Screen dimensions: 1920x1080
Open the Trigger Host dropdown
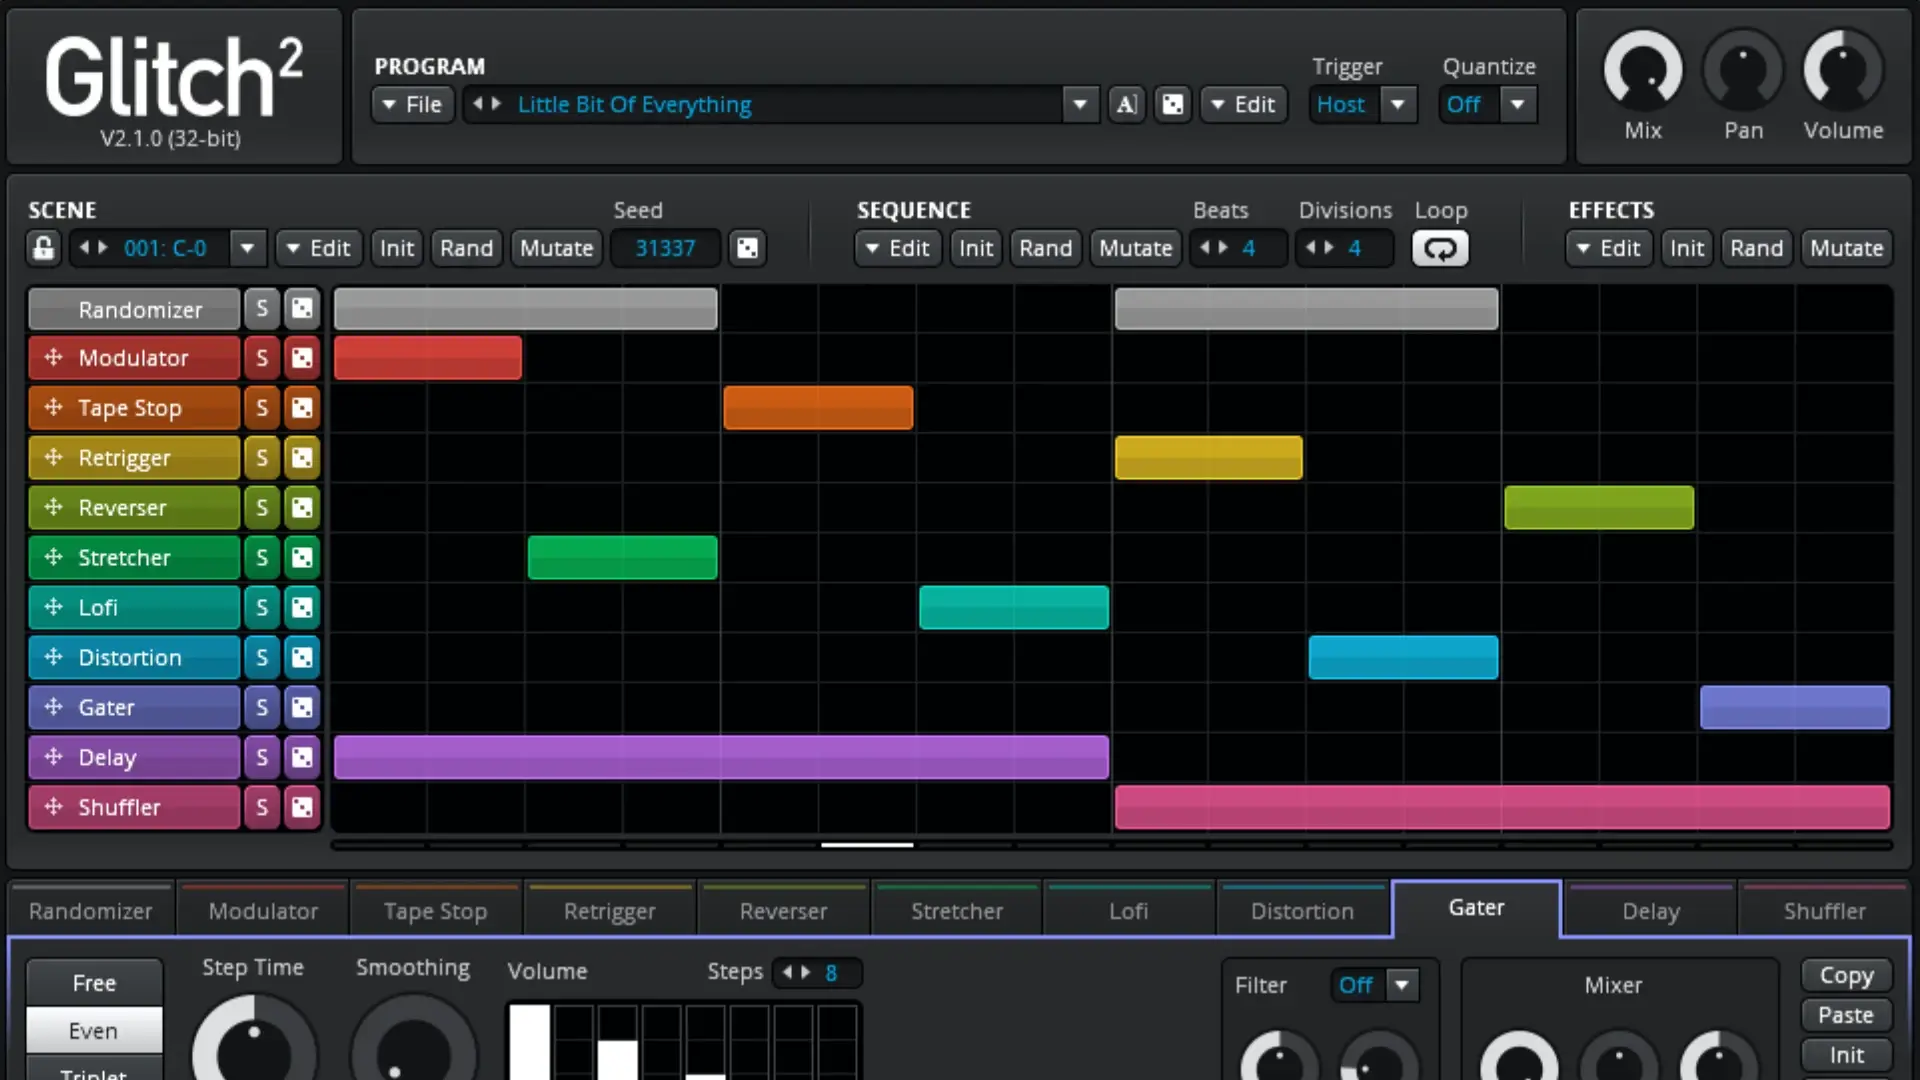1398,104
